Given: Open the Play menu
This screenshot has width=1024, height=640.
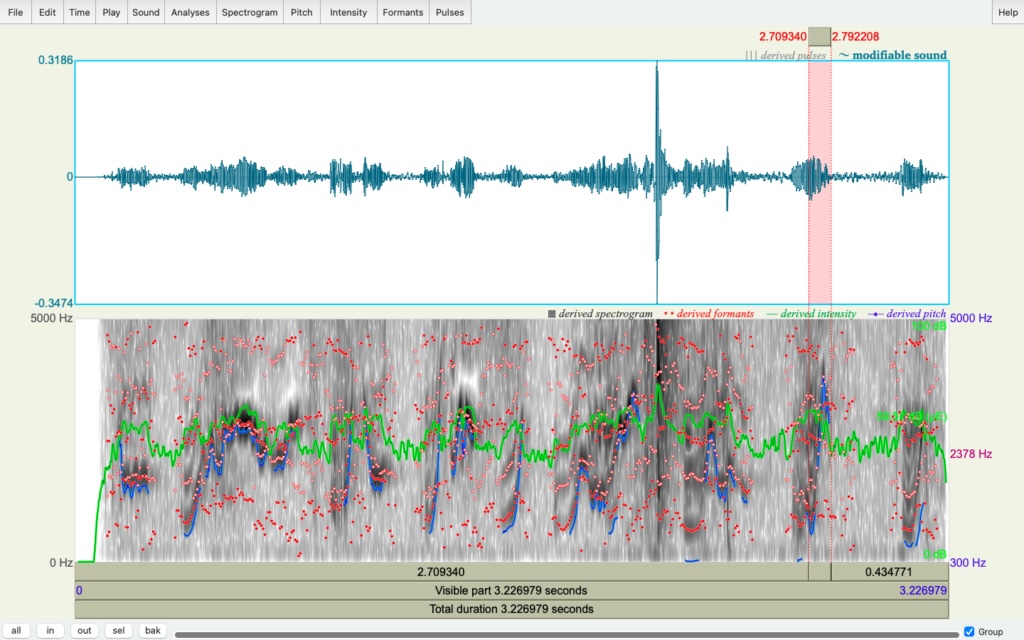Looking at the screenshot, I should click(x=111, y=12).
